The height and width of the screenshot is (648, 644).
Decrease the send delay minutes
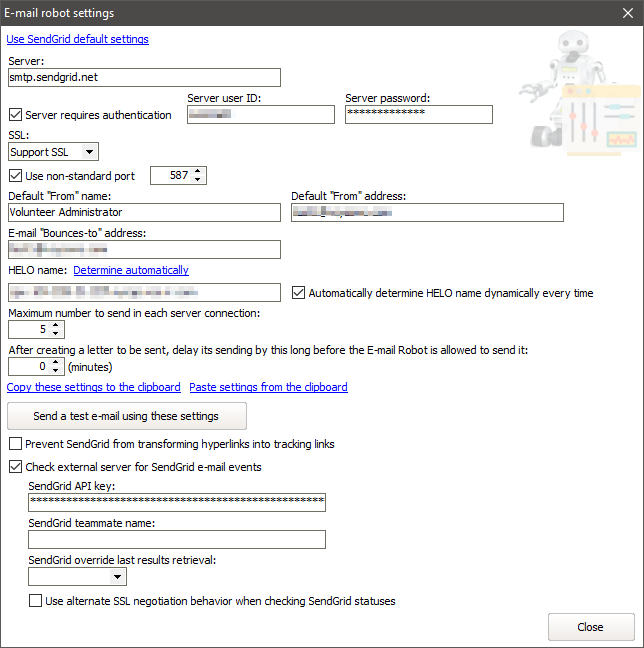56,372
